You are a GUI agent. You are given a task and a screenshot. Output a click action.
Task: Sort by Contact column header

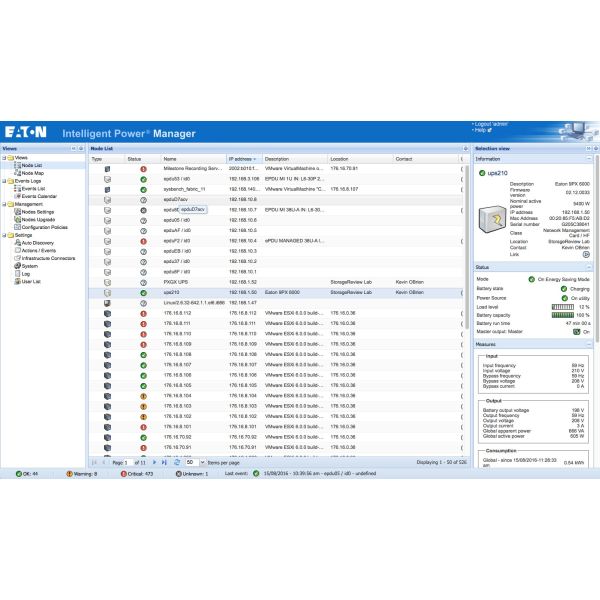tap(425, 159)
